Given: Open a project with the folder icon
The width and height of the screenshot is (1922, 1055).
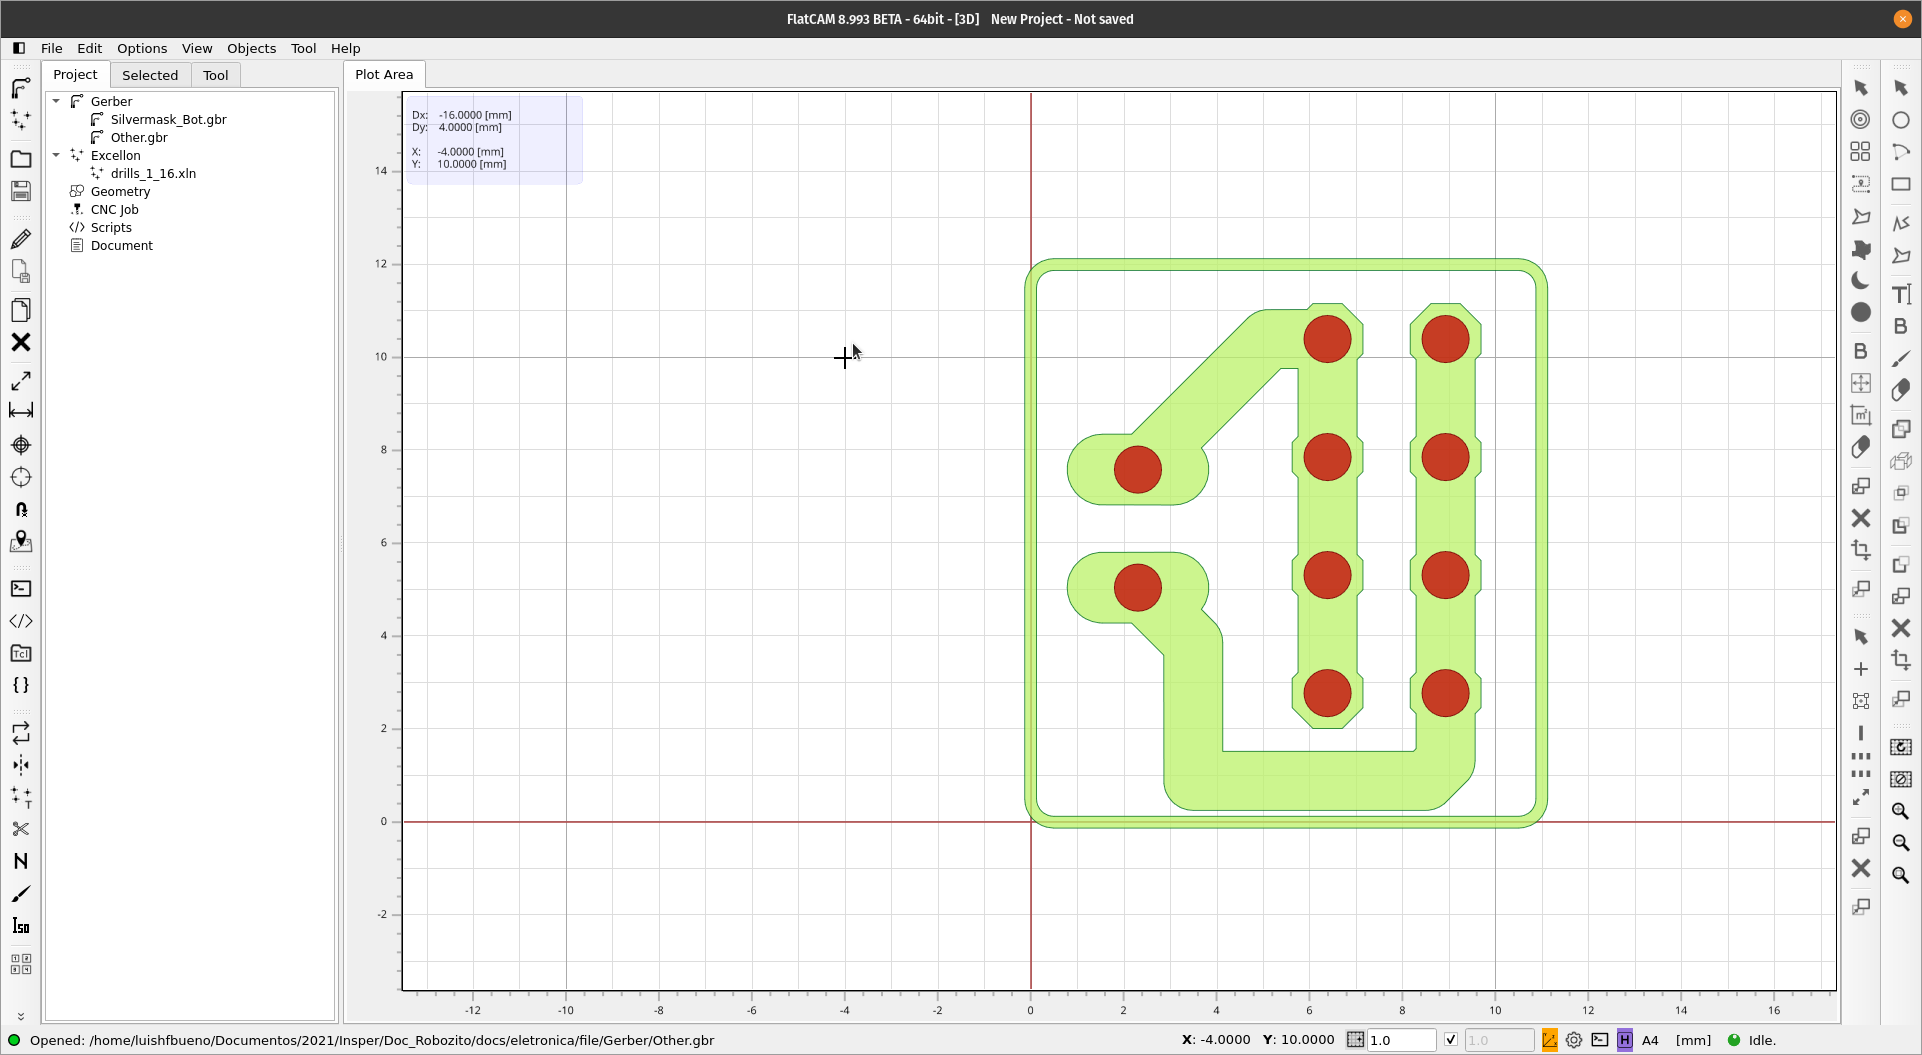Looking at the screenshot, I should (x=20, y=159).
